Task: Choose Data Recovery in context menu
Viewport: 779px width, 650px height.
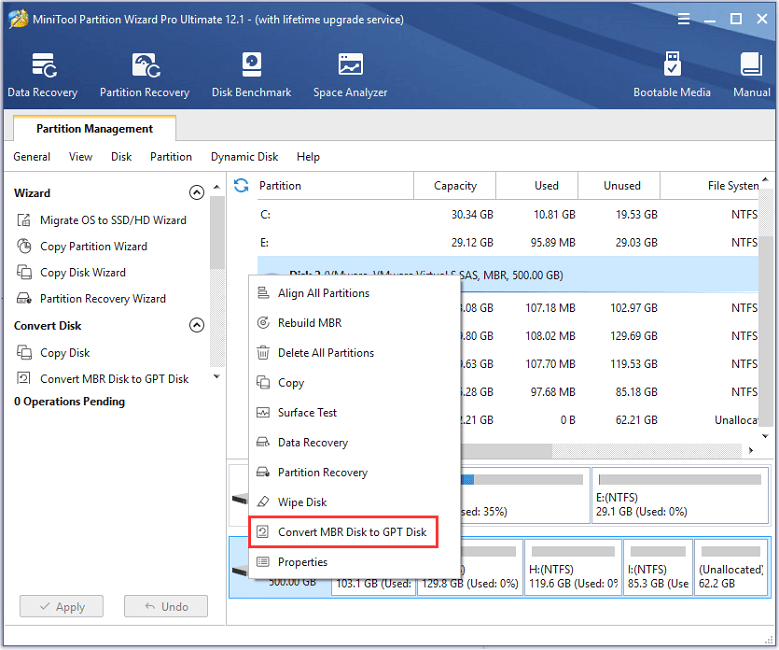Action: (355, 442)
